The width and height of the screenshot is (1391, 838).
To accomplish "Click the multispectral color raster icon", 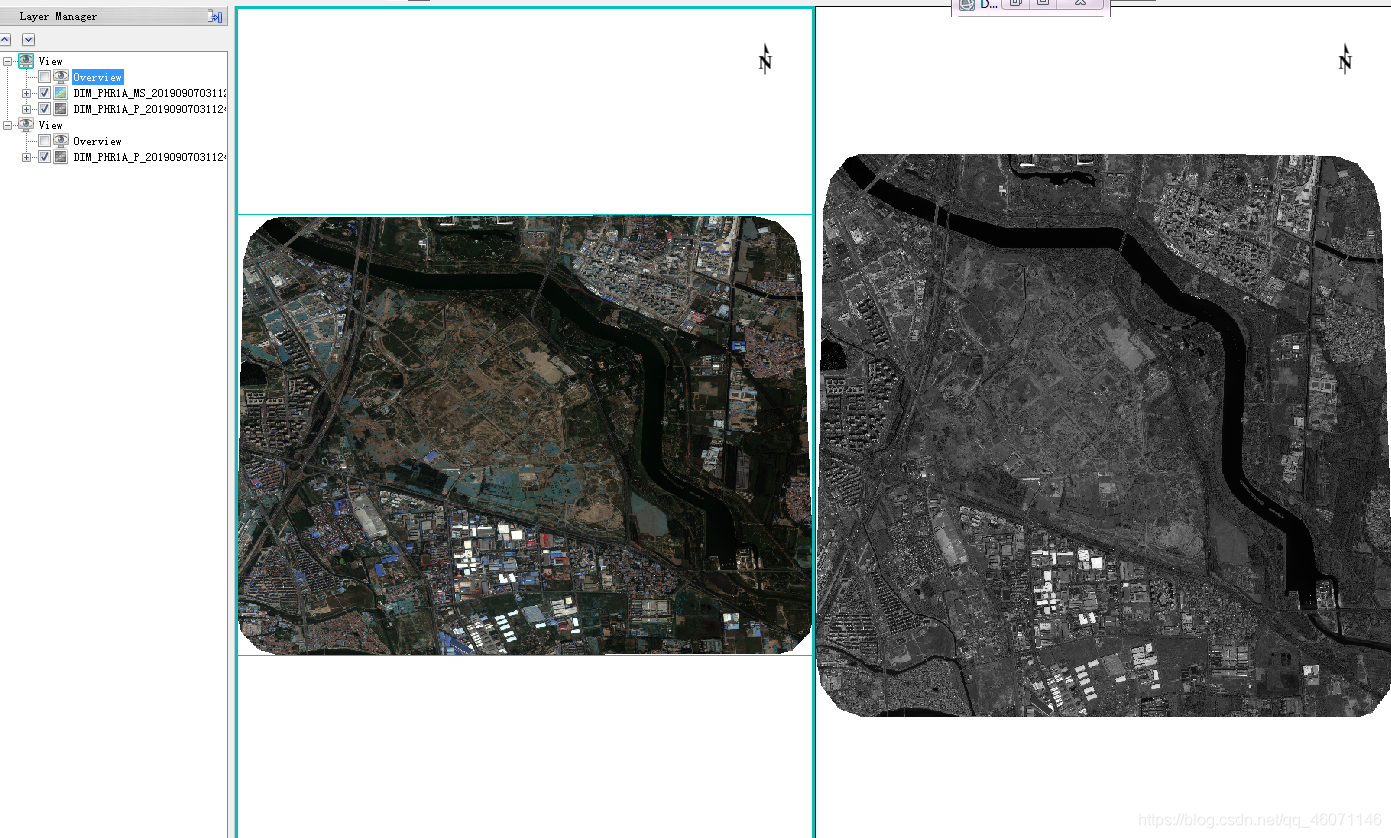I will 61,93.
